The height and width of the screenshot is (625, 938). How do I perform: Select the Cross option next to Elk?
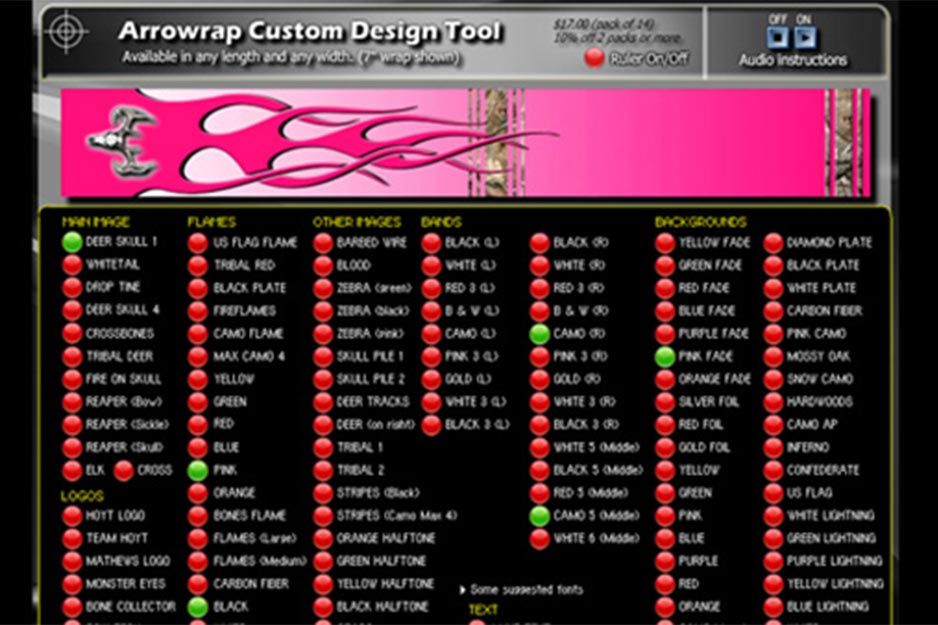click(123, 470)
